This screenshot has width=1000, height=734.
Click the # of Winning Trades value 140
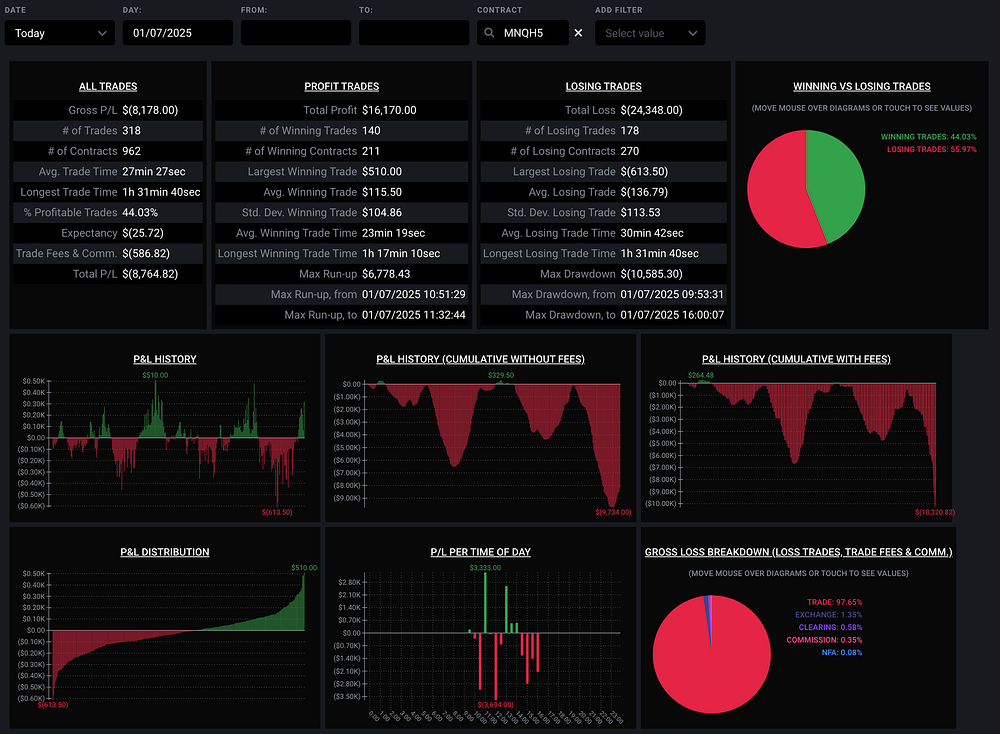(x=371, y=130)
